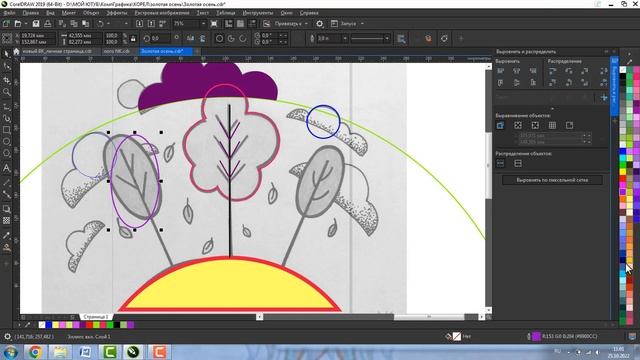Pick the yellow swatch in document palette
Viewport: 640px width, 360px height.
56,325
